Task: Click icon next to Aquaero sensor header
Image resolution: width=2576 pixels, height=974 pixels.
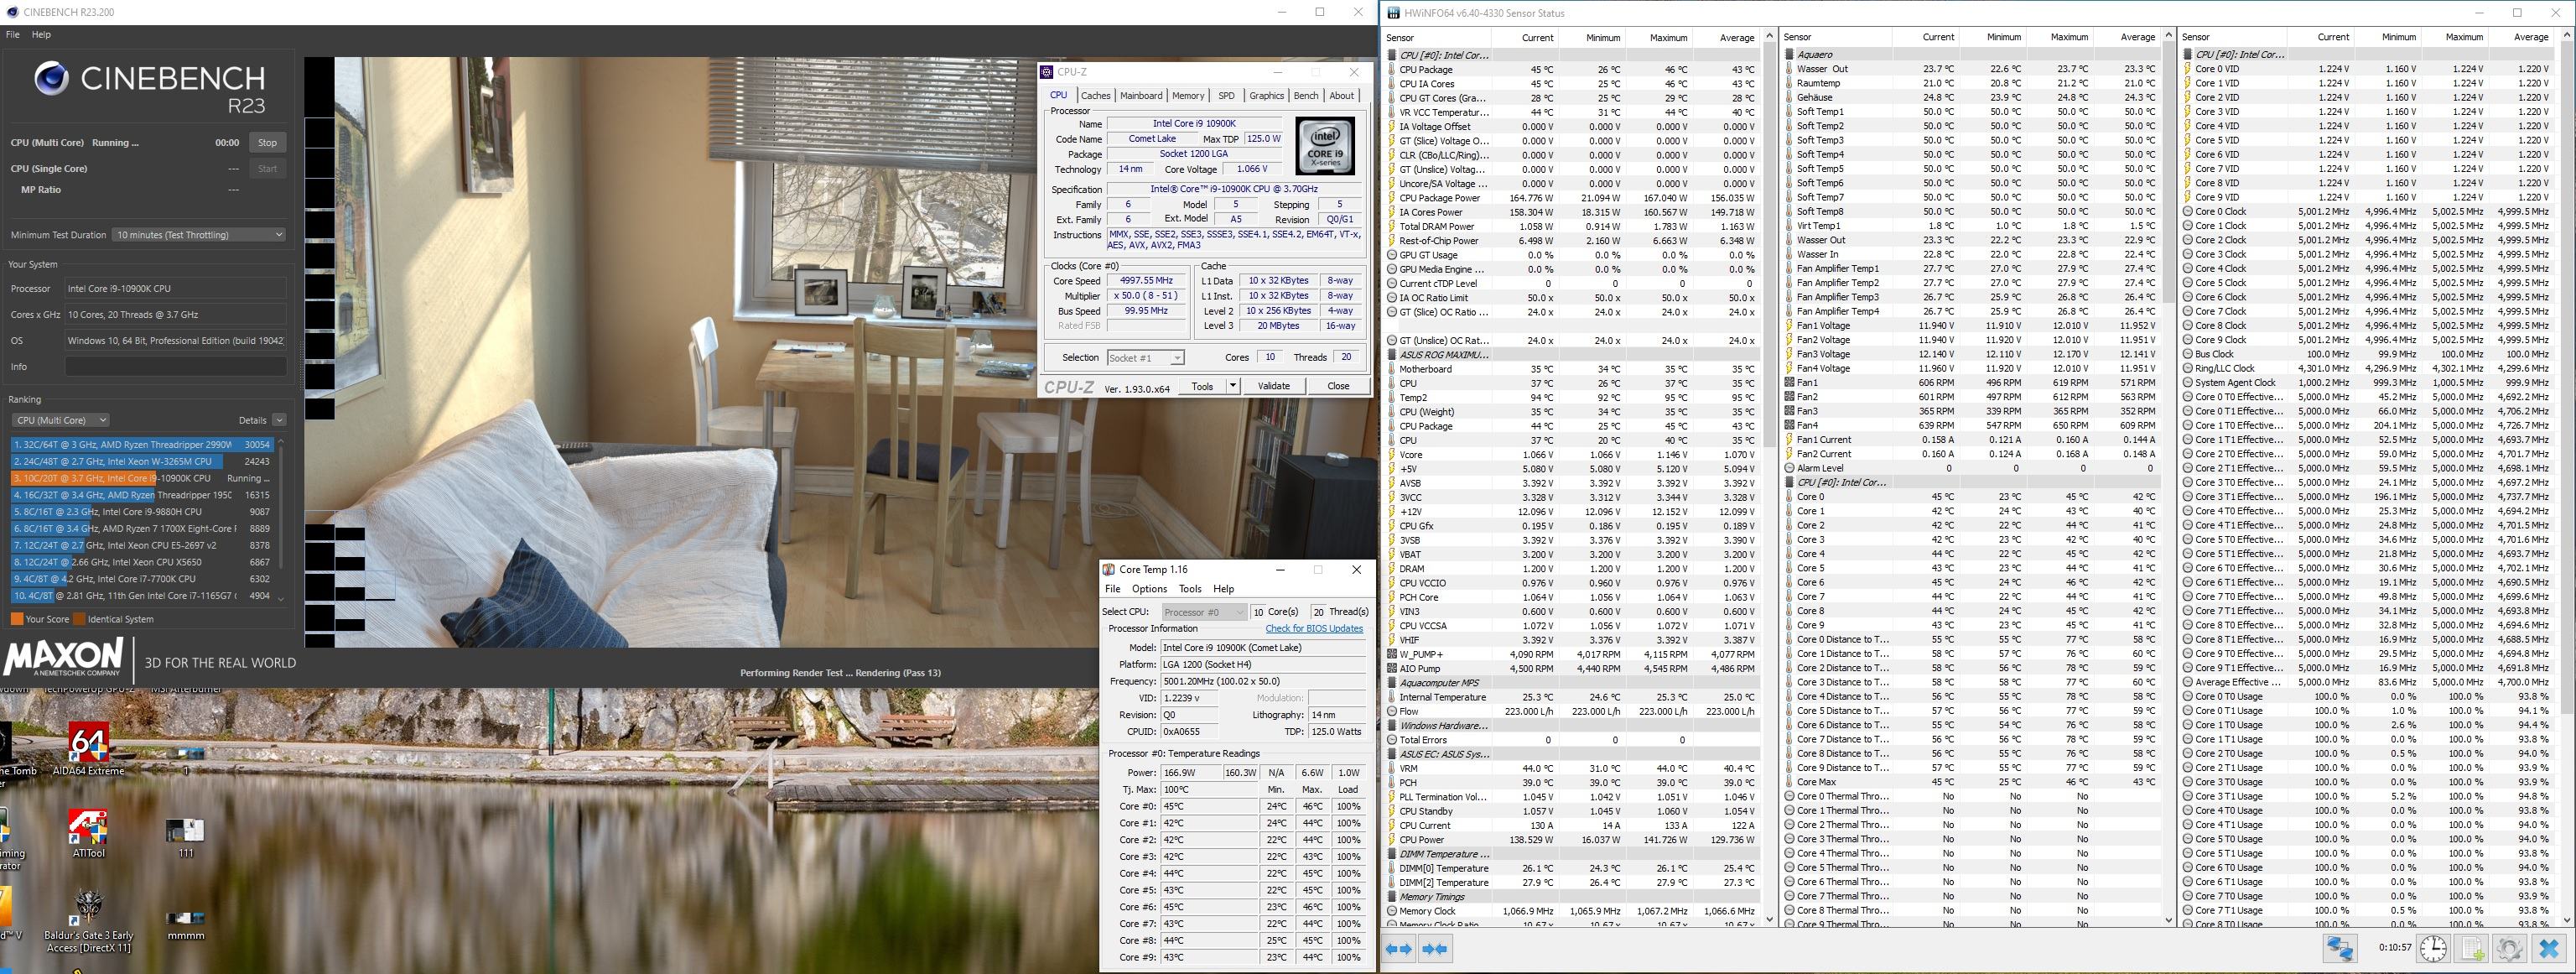Action: (x=1790, y=55)
